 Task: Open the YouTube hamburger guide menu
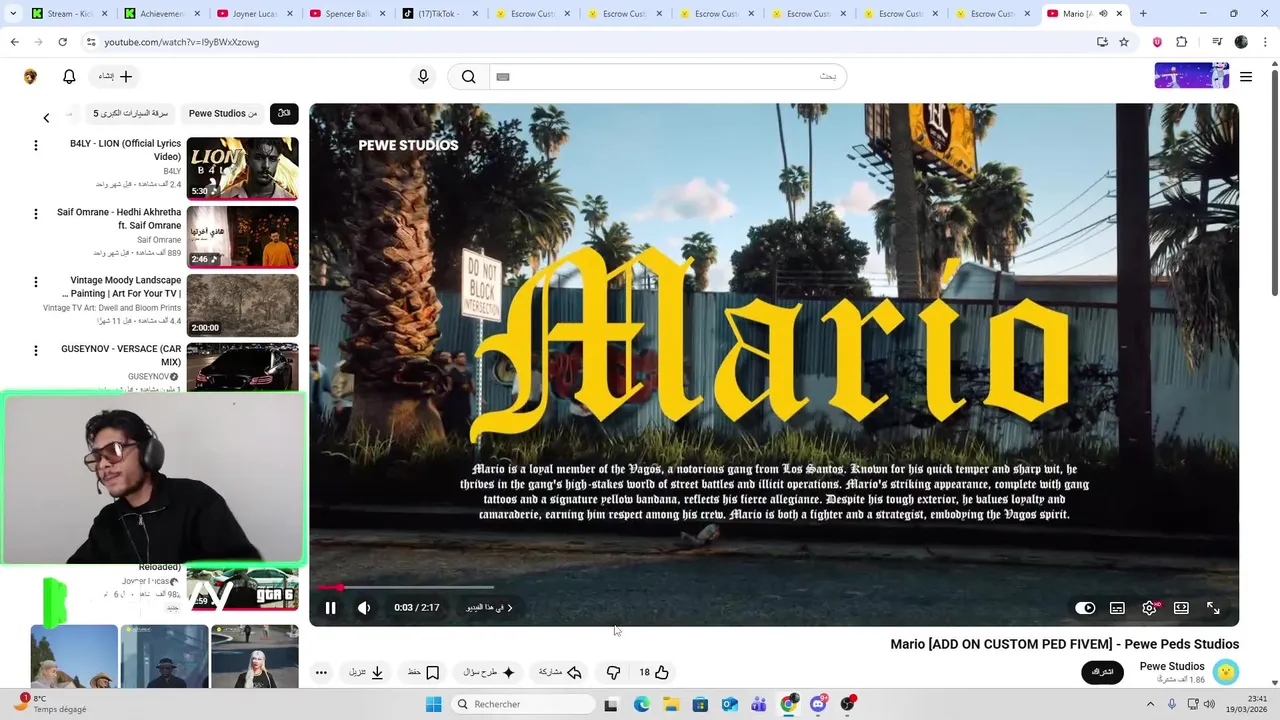point(1246,77)
